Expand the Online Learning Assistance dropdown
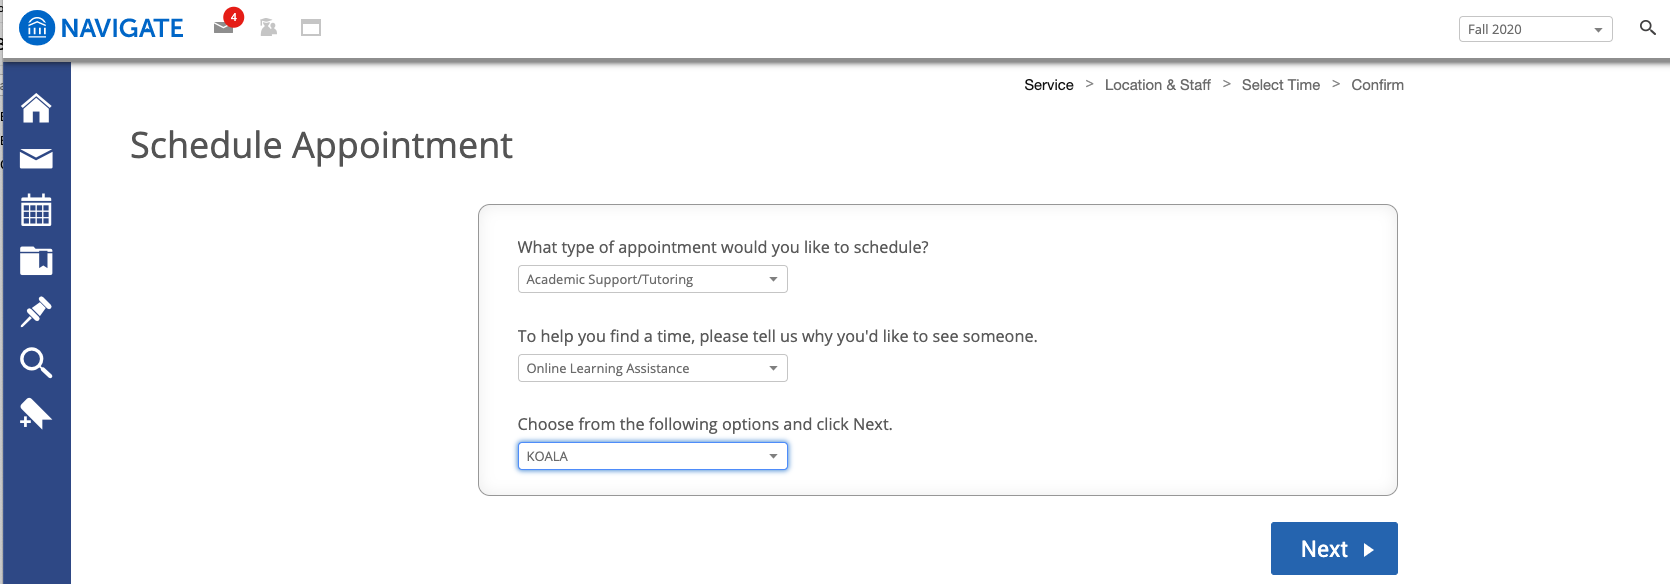This screenshot has height=584, width=1670. [x=652, y=368]
